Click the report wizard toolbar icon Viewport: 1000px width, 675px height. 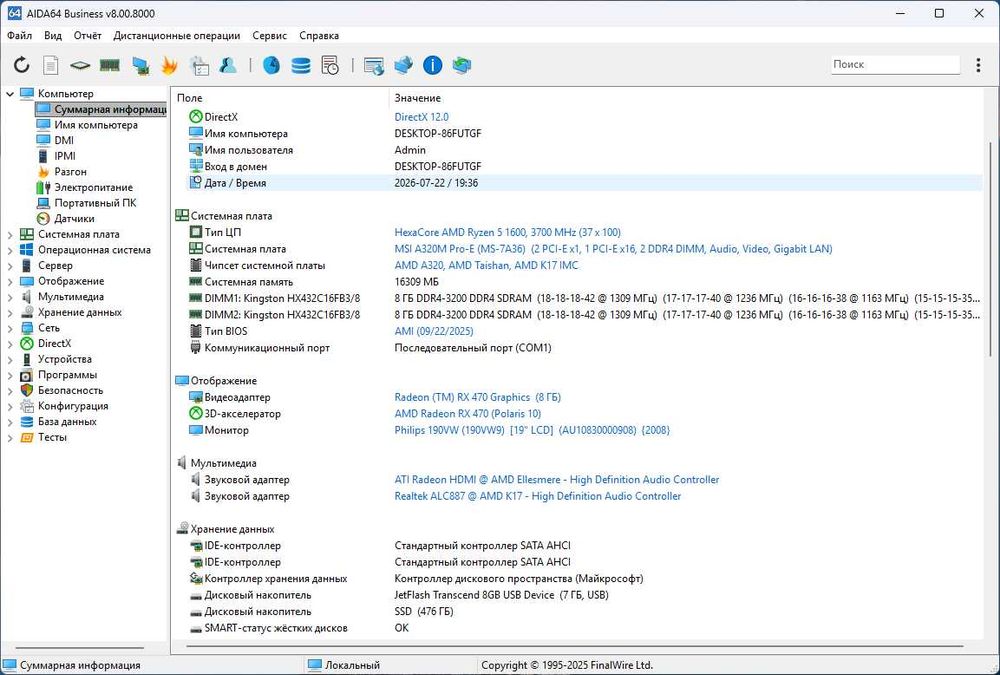click(200, 65)
